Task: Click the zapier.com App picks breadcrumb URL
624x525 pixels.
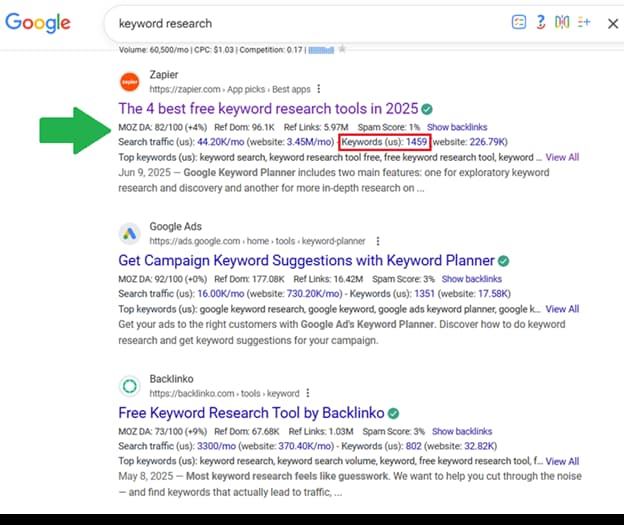Action: (230, 89)
